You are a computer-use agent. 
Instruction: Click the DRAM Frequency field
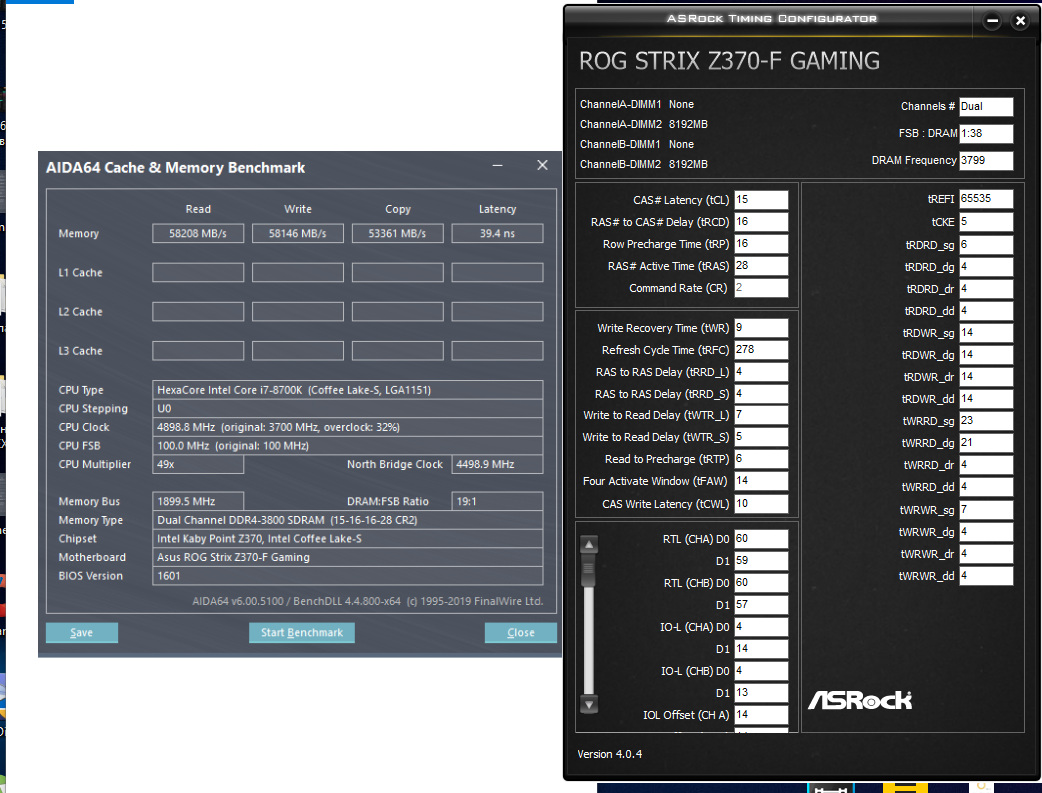click(986, 160)
